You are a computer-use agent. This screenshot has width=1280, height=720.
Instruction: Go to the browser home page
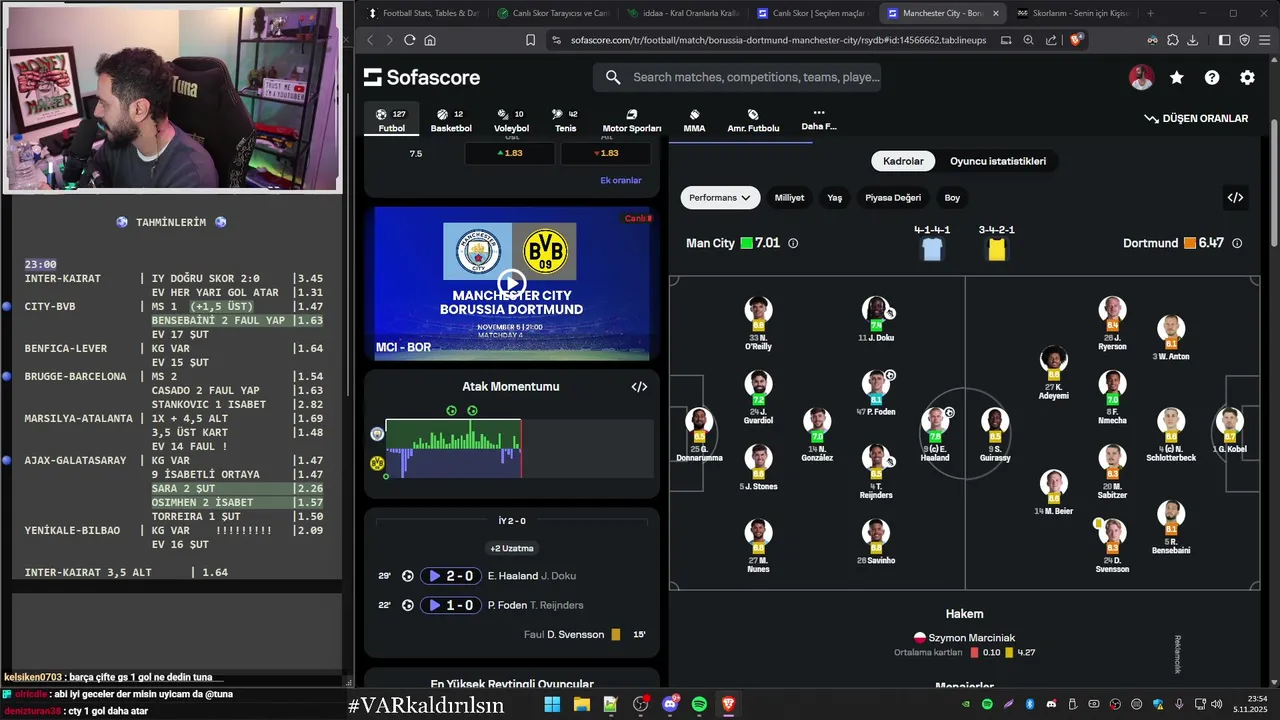430,40
